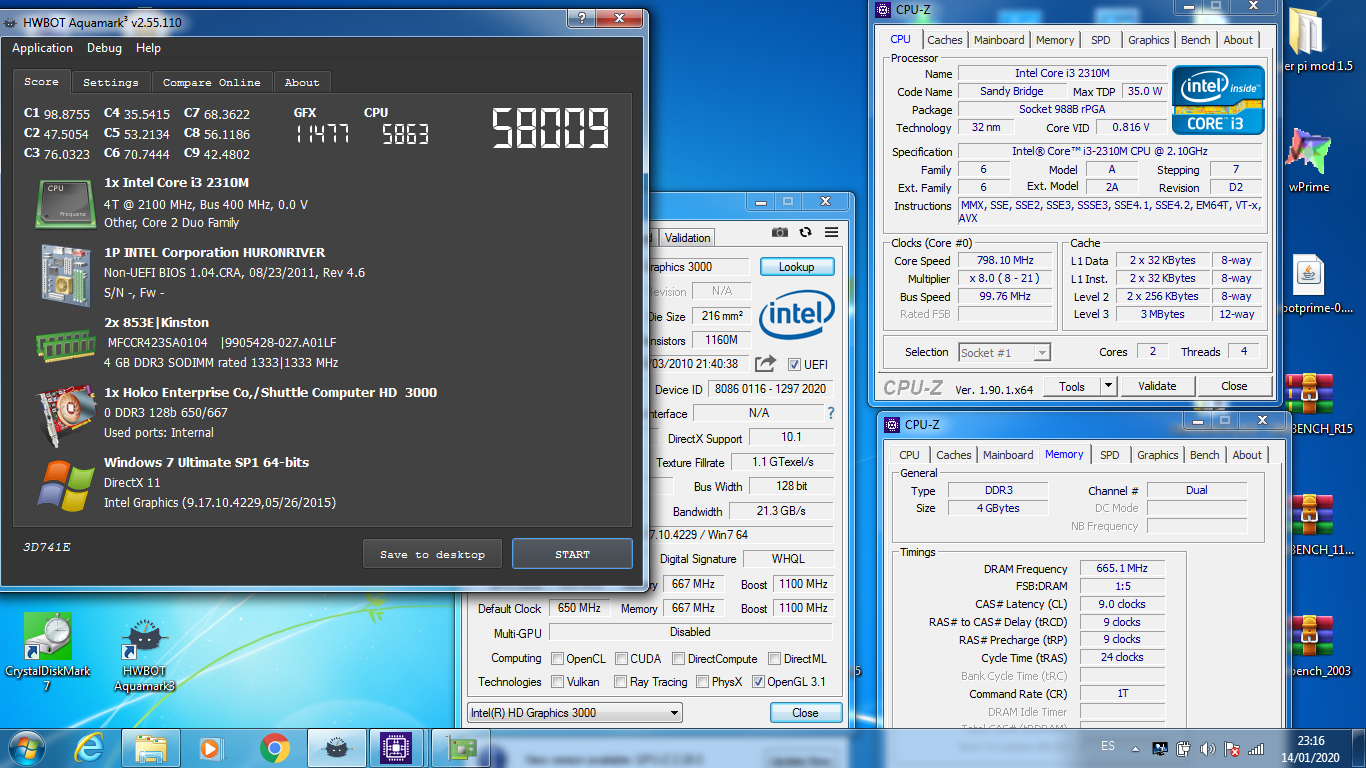This screenshot has width=1366, height=768.
Task: Click the CPU chip icon in Aquamark
Action: tap(66, 202)
